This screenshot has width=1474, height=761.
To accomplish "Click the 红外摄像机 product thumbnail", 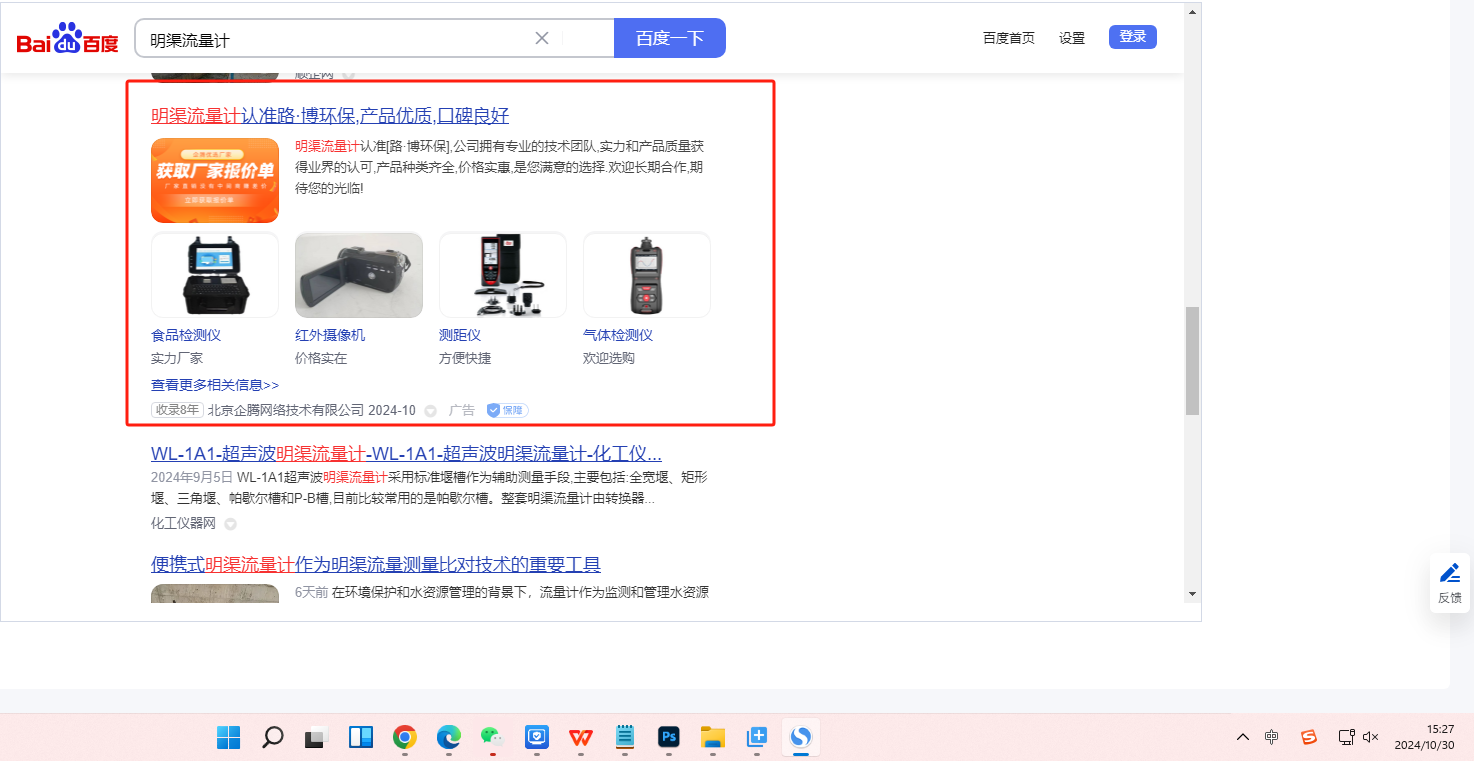I will coord(359,275).
